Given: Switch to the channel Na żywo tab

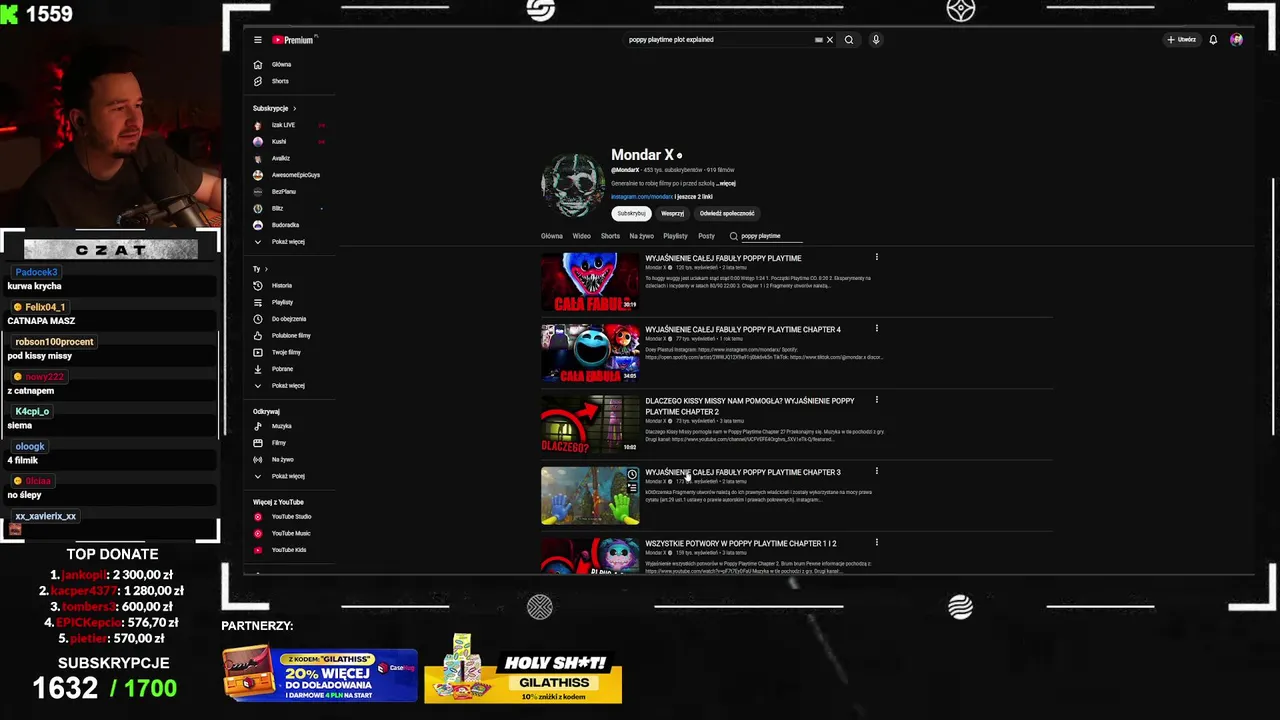Looking at the screenshot, I should pyautogui.click(x=641, y=236).
